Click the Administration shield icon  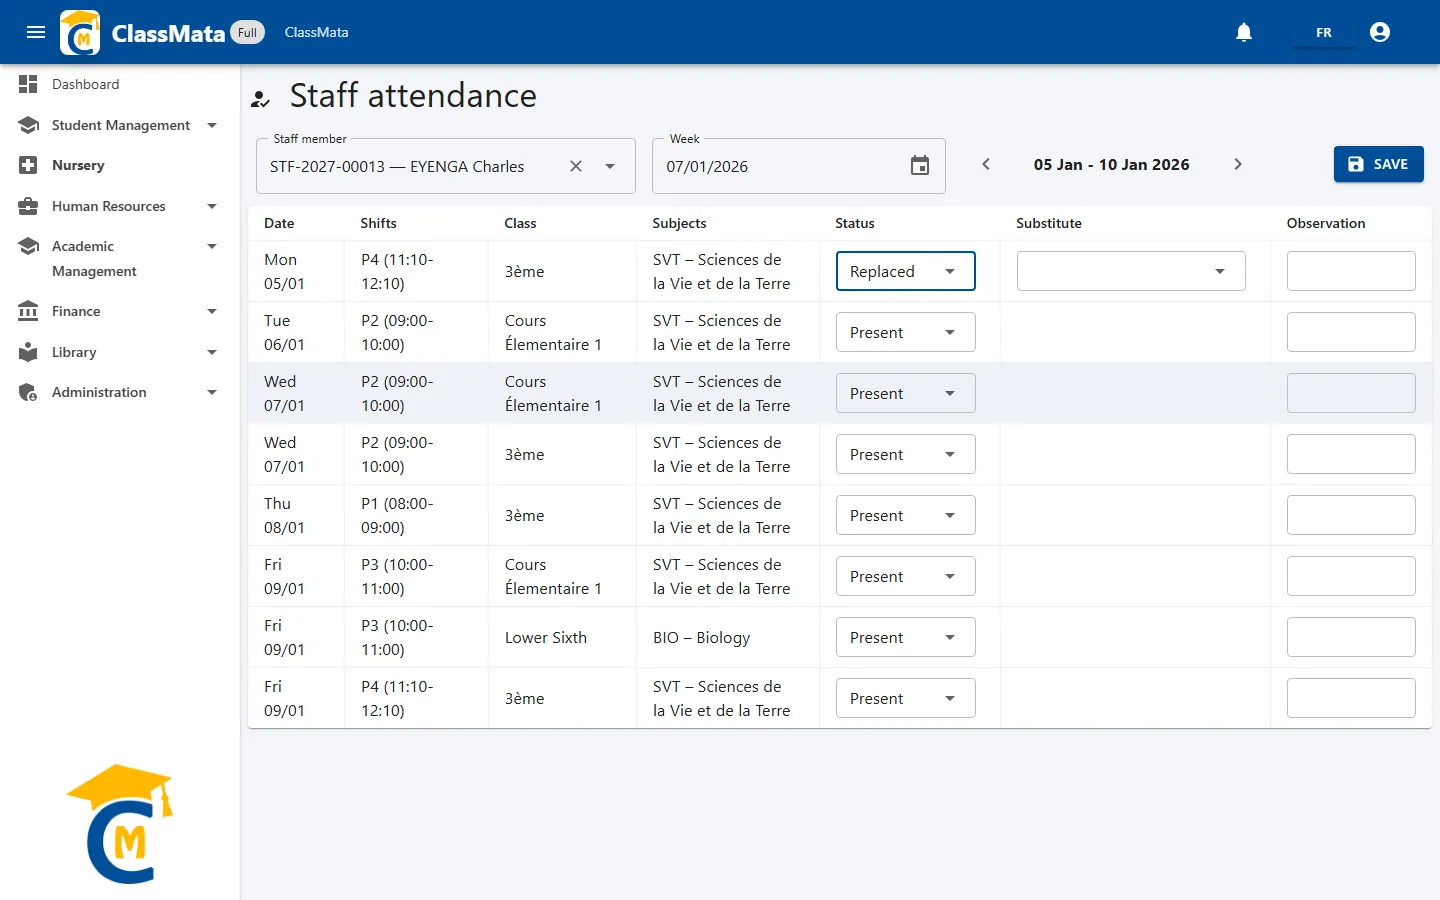click(28, 392)
